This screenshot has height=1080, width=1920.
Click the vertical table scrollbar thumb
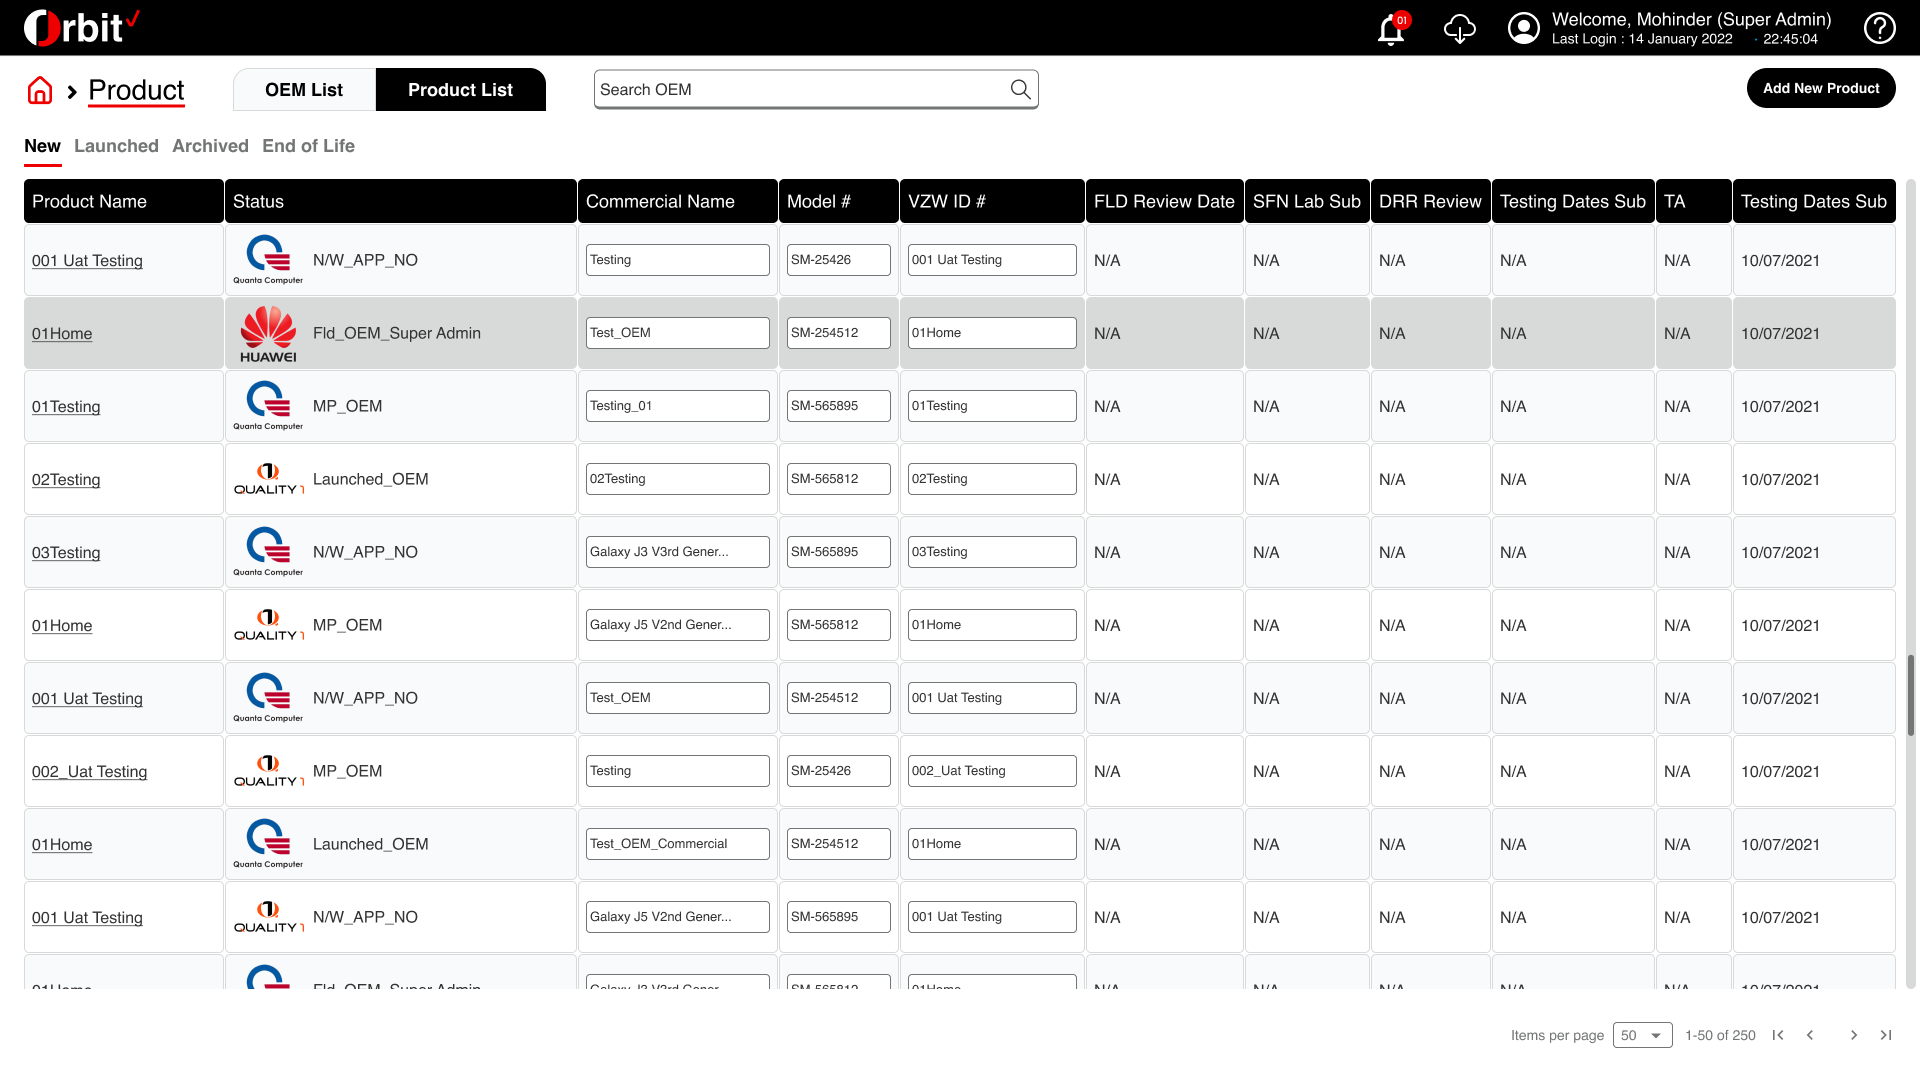point(1910,696)
